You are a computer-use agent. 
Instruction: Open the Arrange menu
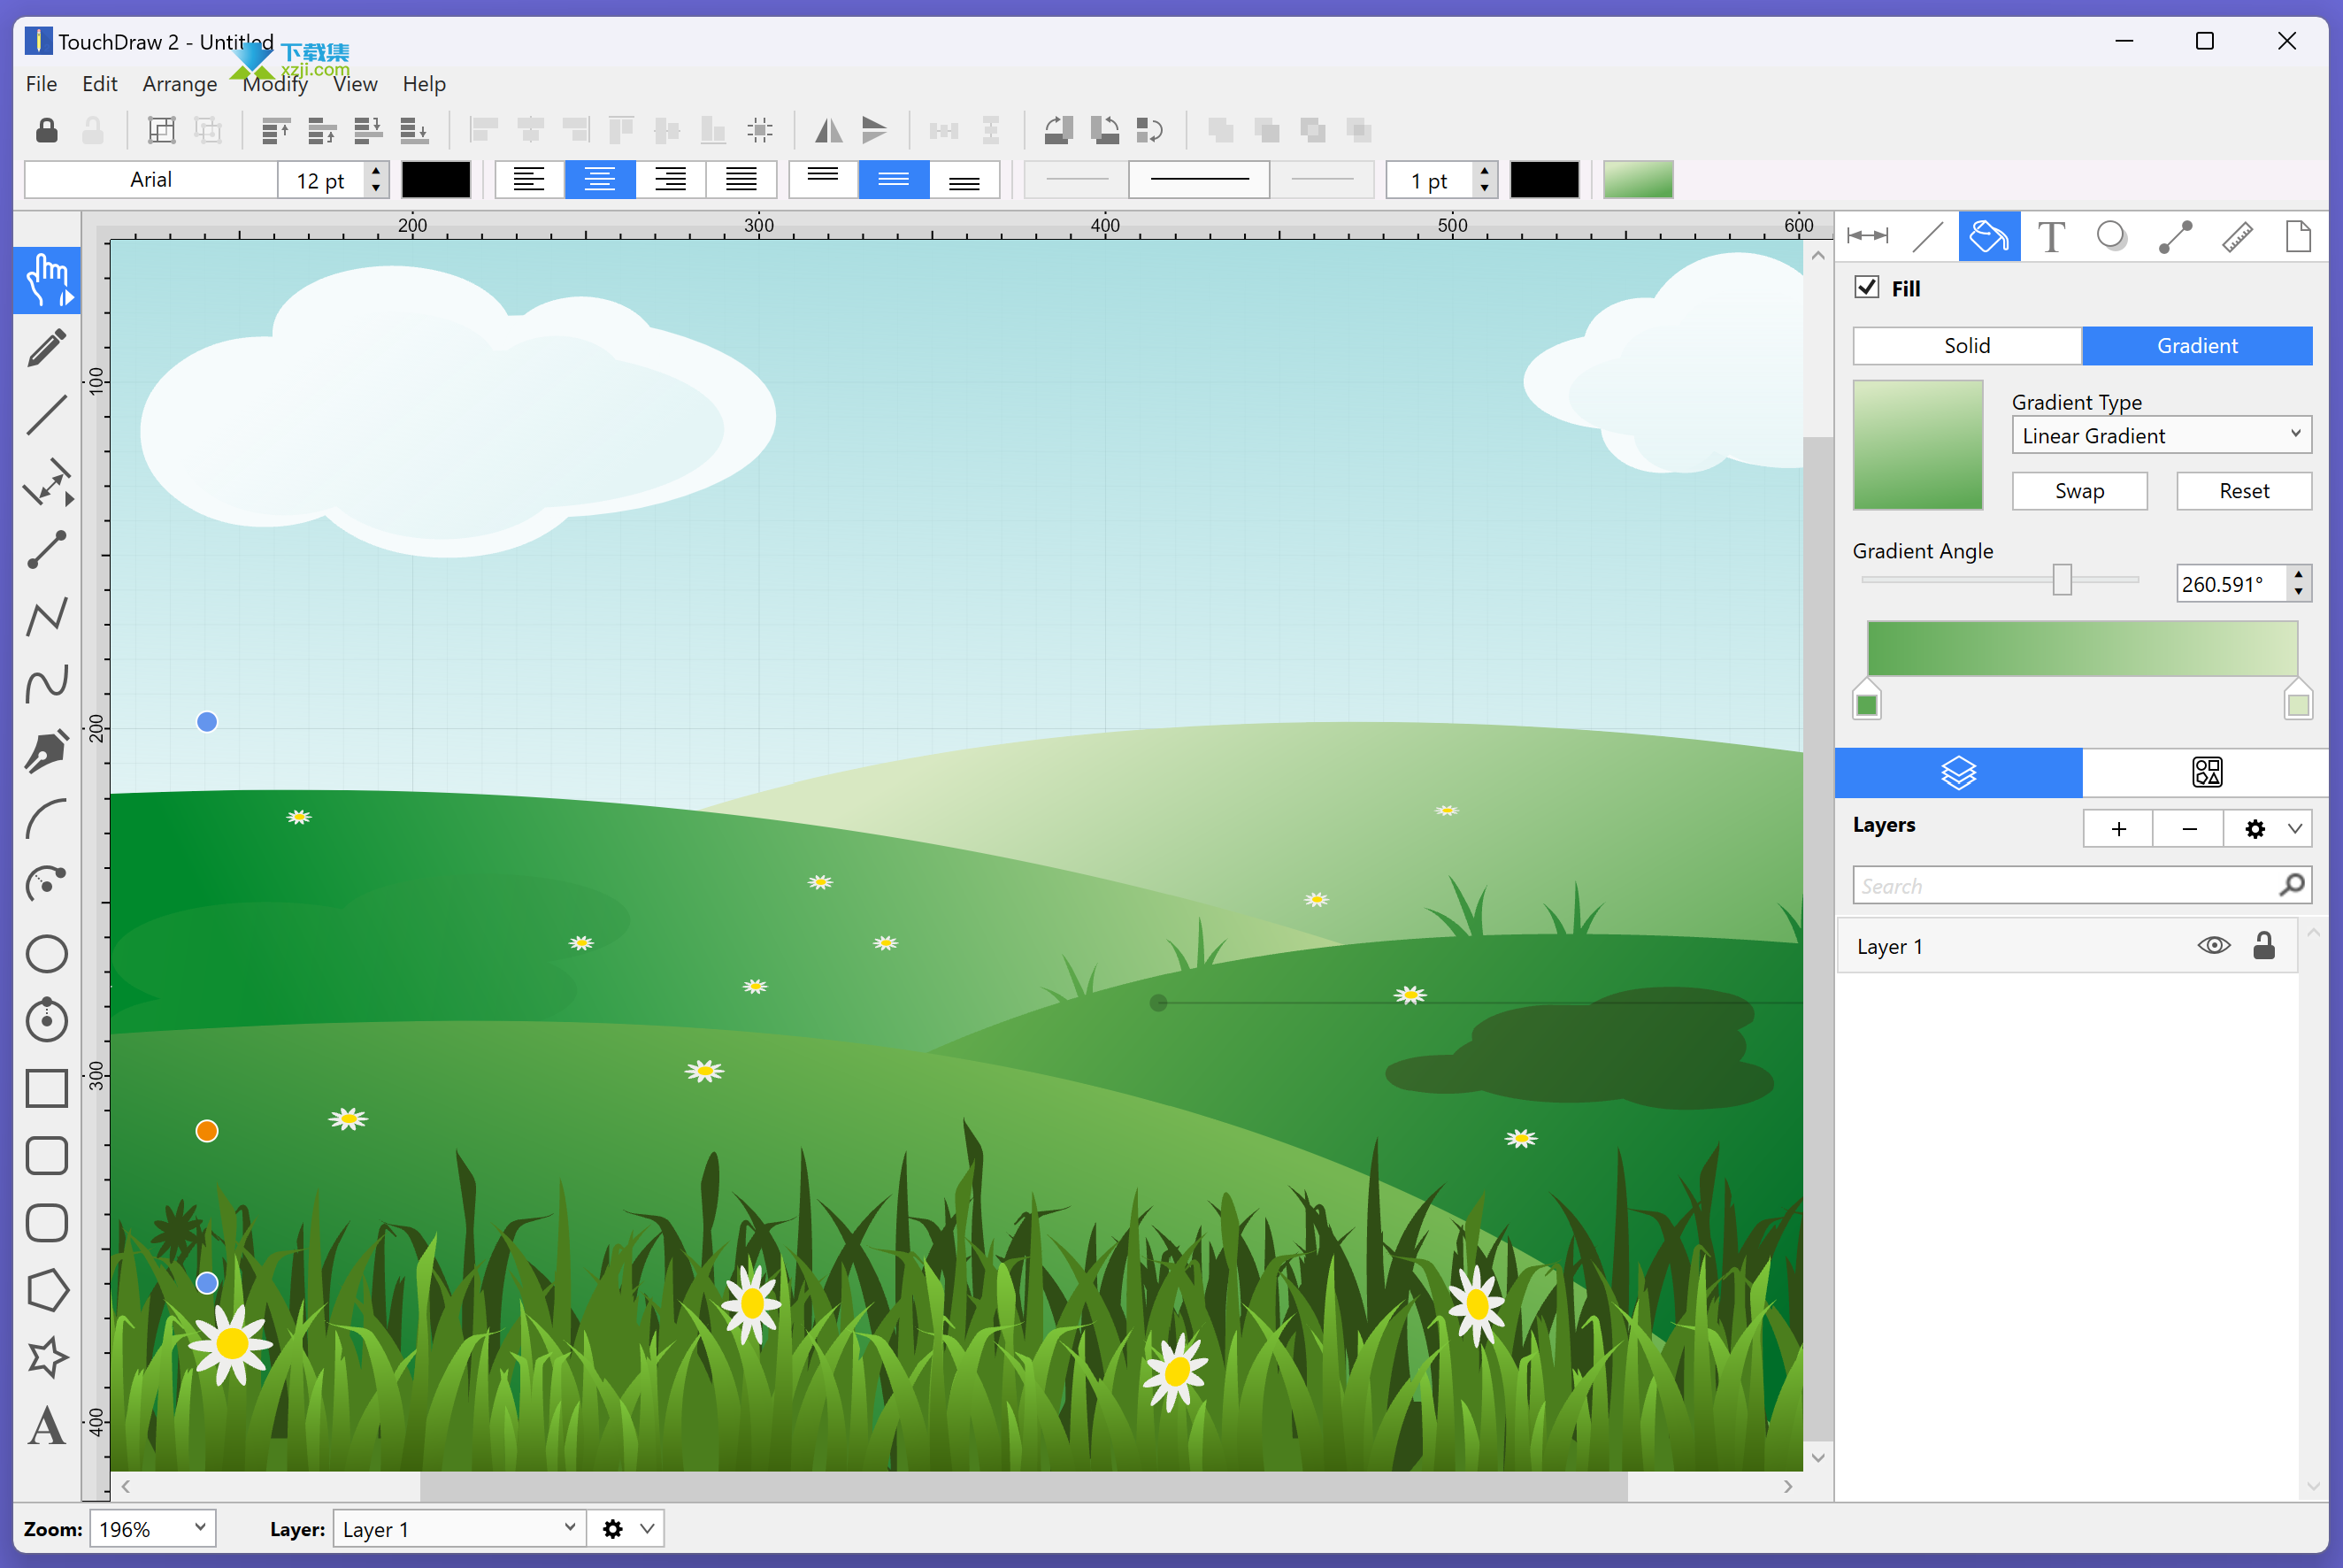click(175, 82)
